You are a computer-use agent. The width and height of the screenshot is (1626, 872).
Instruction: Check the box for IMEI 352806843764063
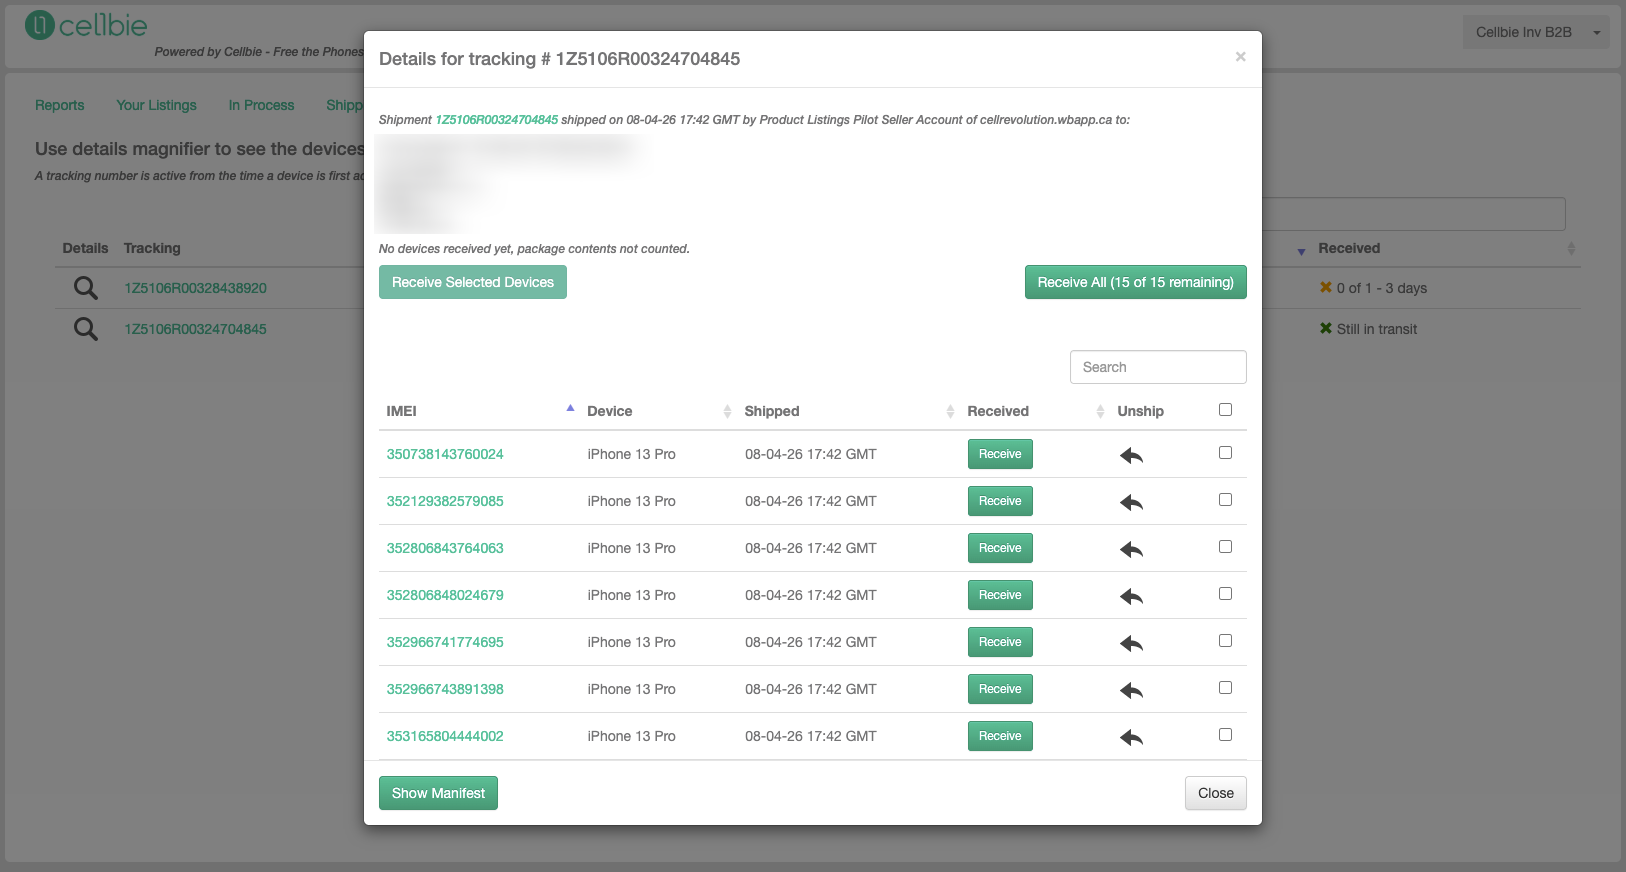coord(1225,547)
